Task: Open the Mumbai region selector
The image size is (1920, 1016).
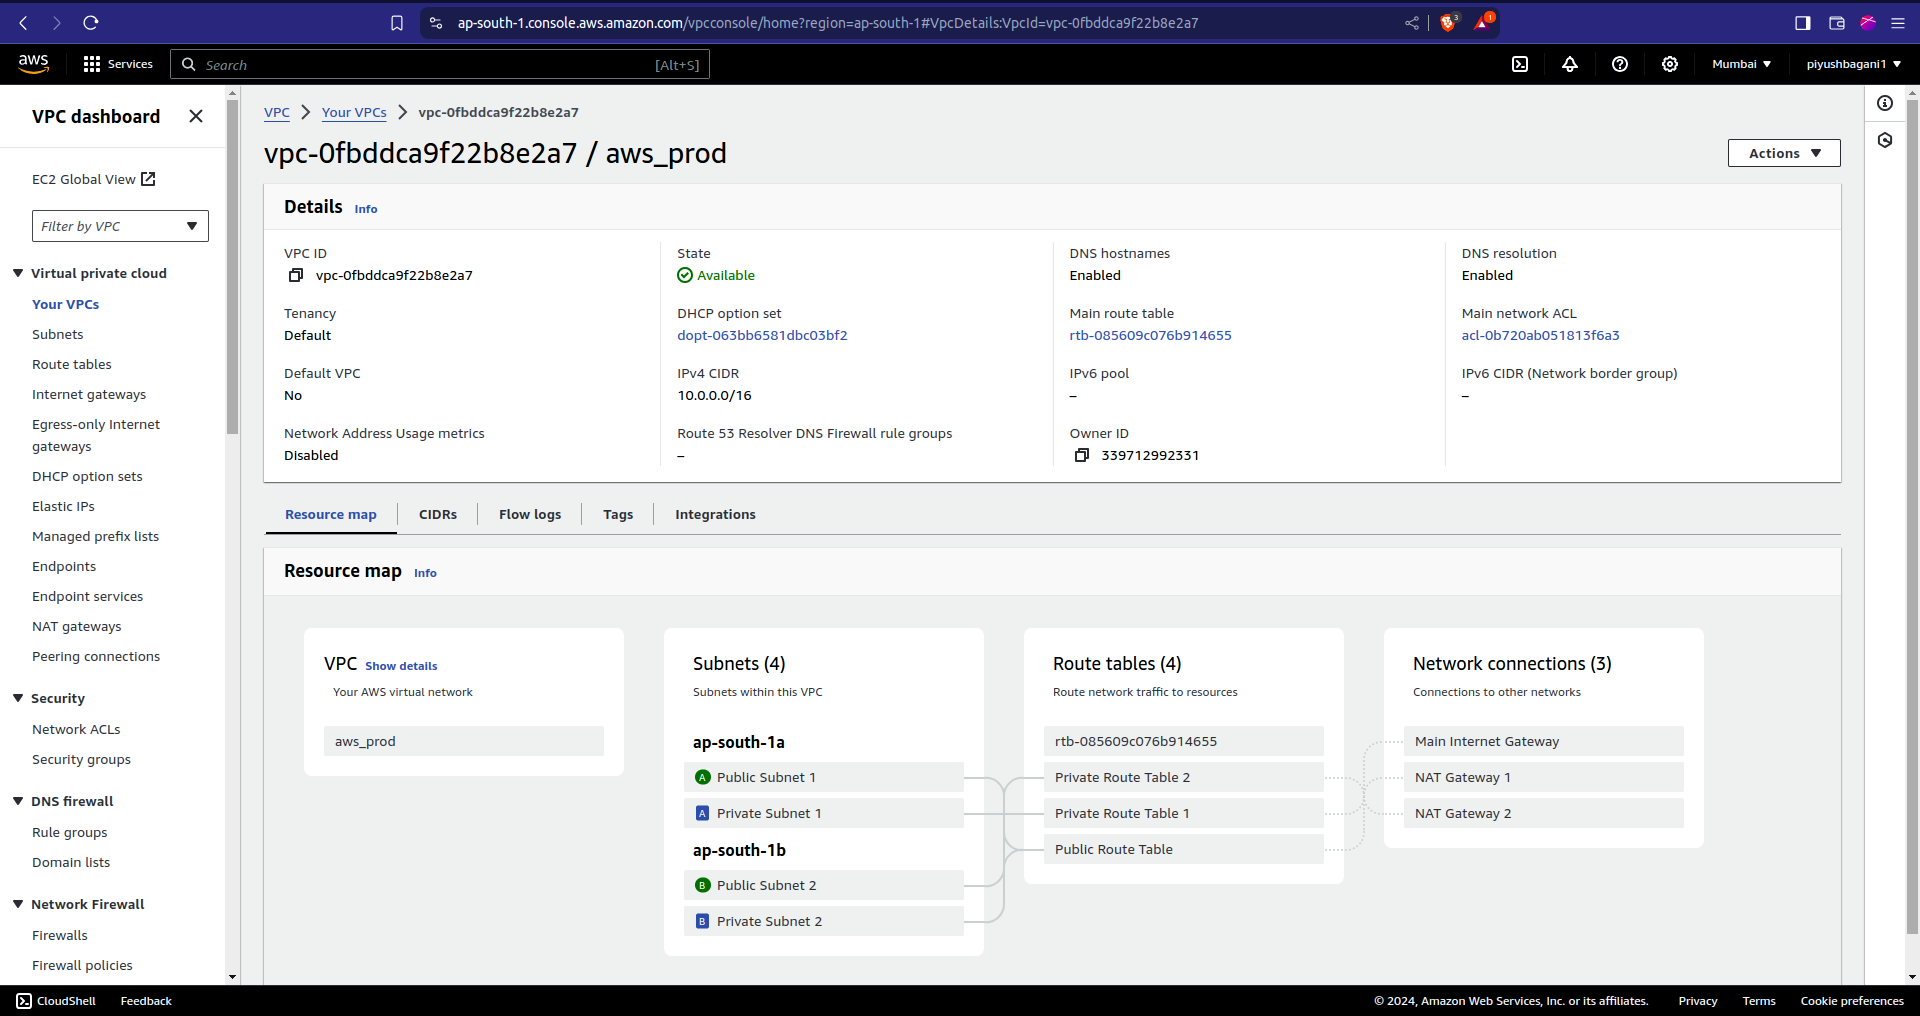Action: [1741, 64]
